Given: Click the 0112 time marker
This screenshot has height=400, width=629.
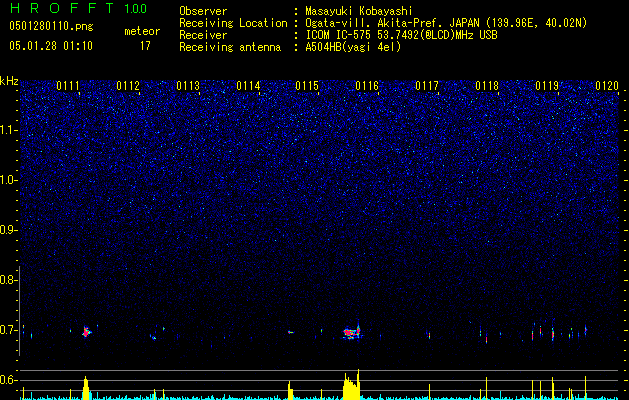Looking at the screenshot, I should coord(128,86).
